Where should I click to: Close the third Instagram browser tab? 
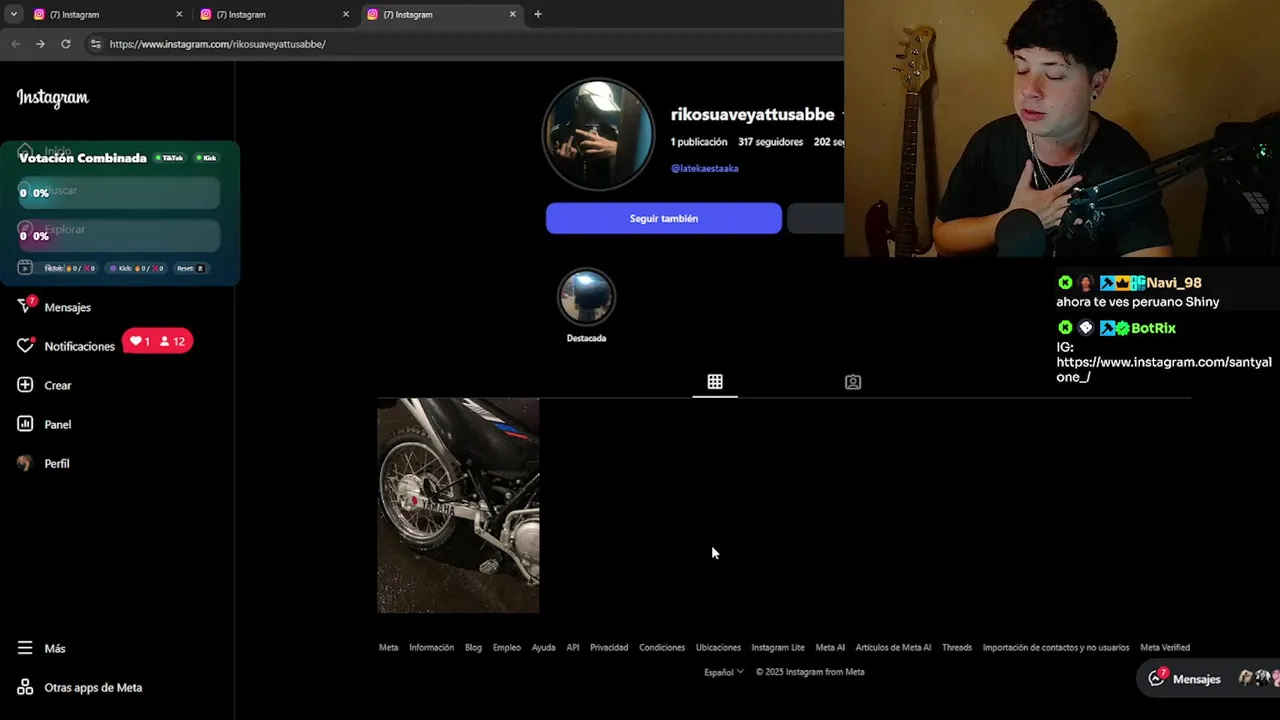tap(513, 14)
